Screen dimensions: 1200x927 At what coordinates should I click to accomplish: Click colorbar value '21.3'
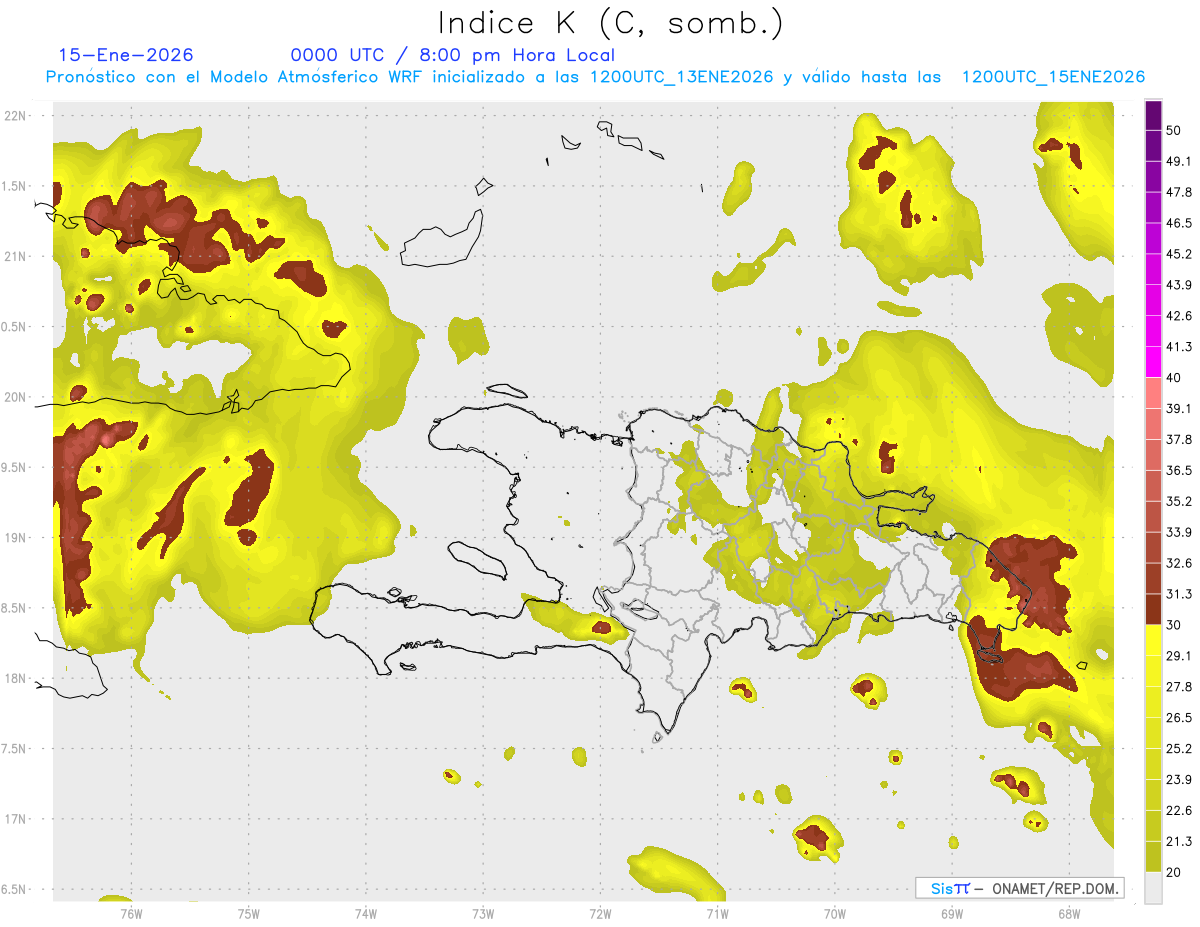(1179, 842)
